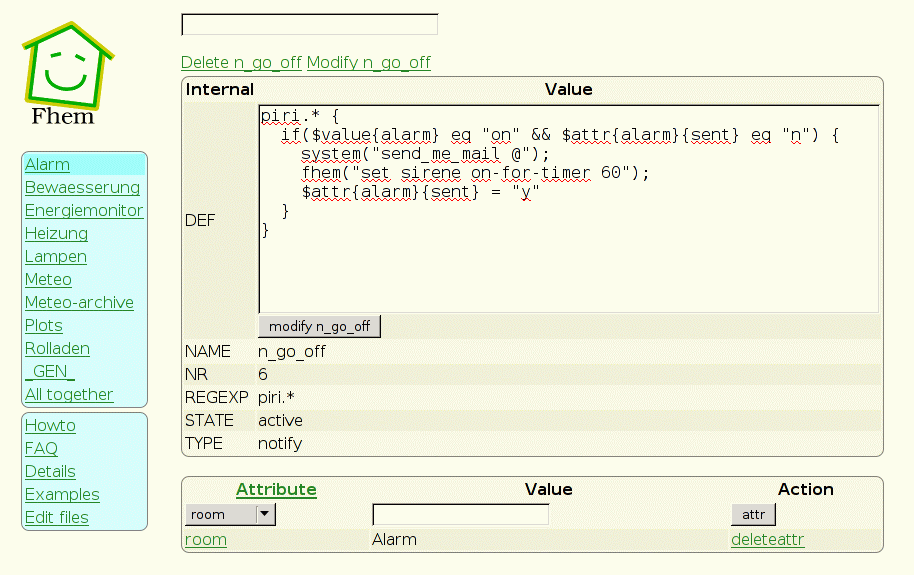Image resolution: width=914 pixels, height=575 pixels.
Task: Show All together view
Action: tap(69, 395)
